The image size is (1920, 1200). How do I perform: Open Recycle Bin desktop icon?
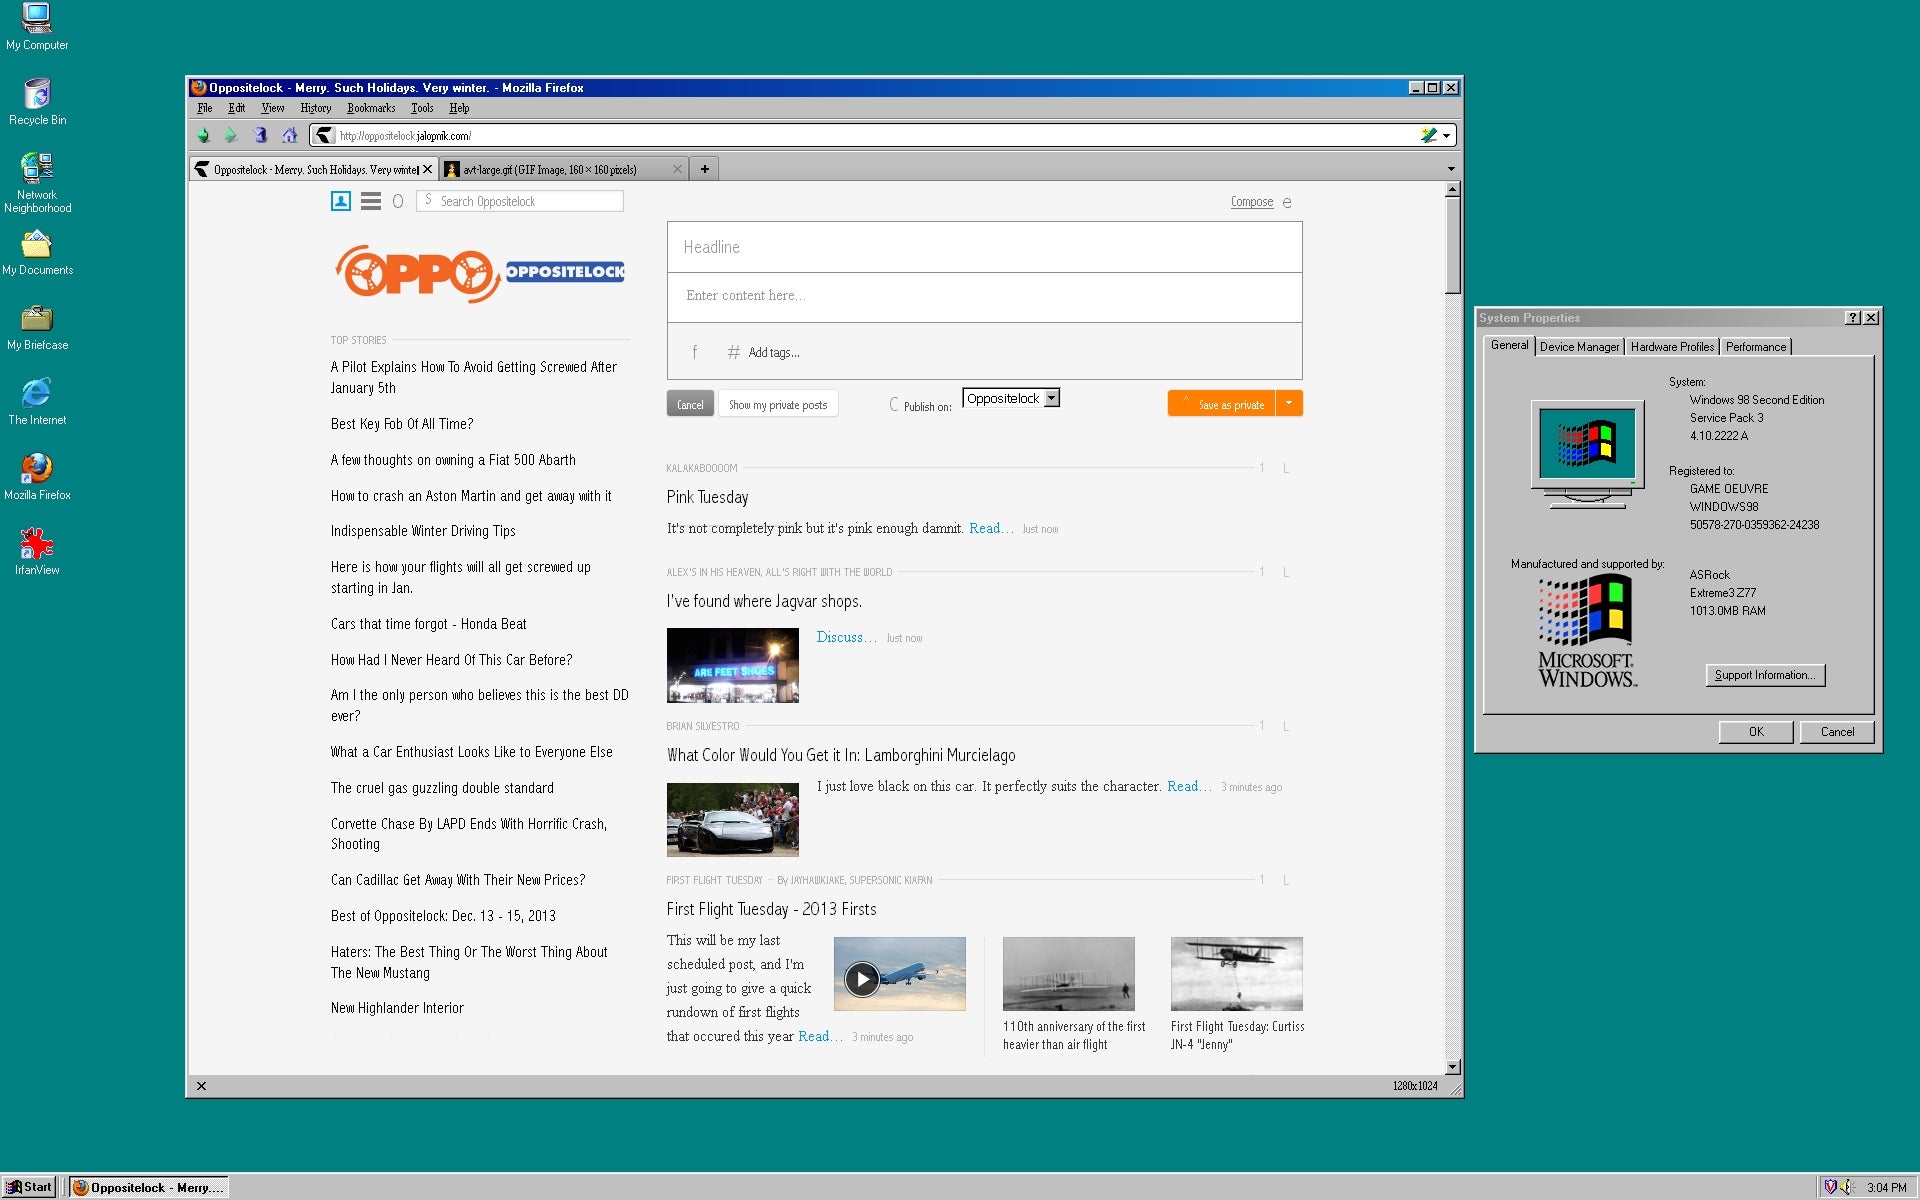[37, 102]
